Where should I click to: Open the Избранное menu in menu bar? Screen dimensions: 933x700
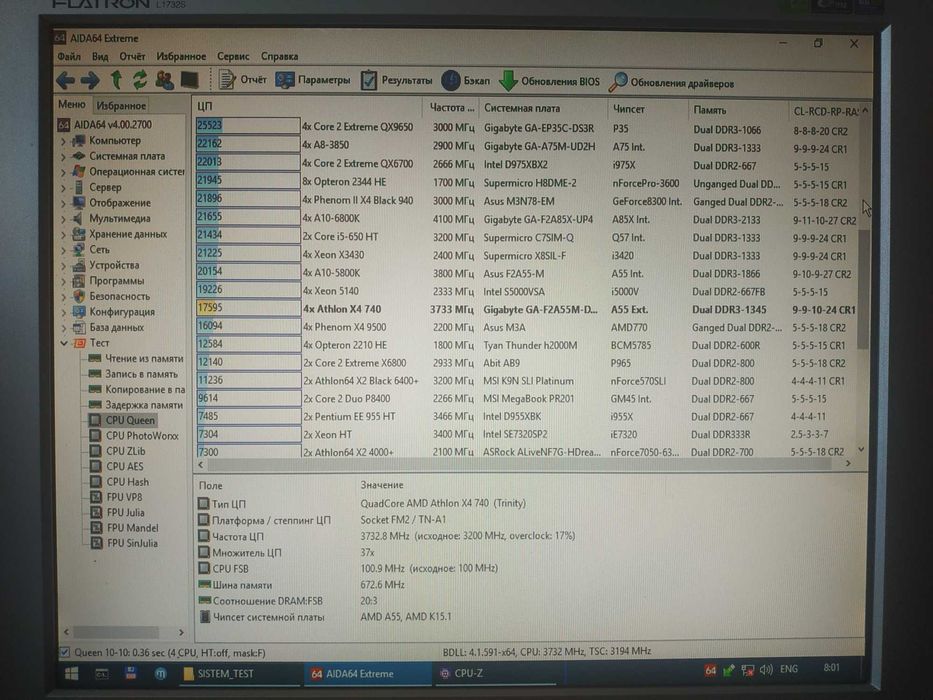tap(181, 57)
